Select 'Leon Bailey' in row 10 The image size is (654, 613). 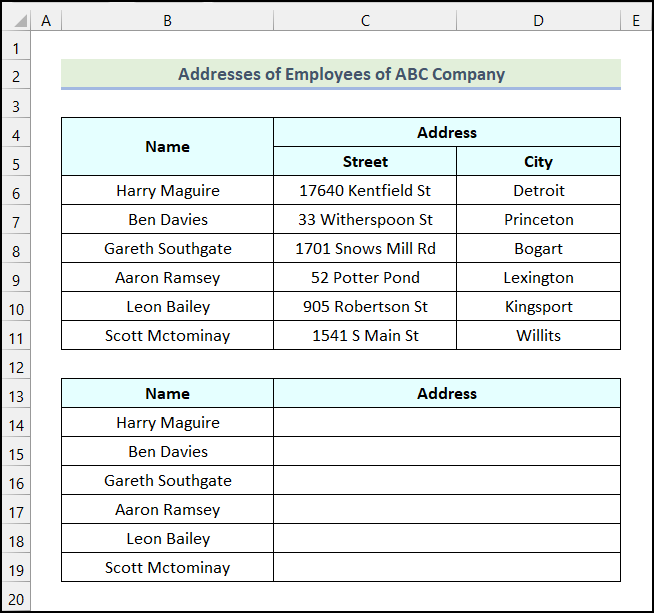pos(167,306)
